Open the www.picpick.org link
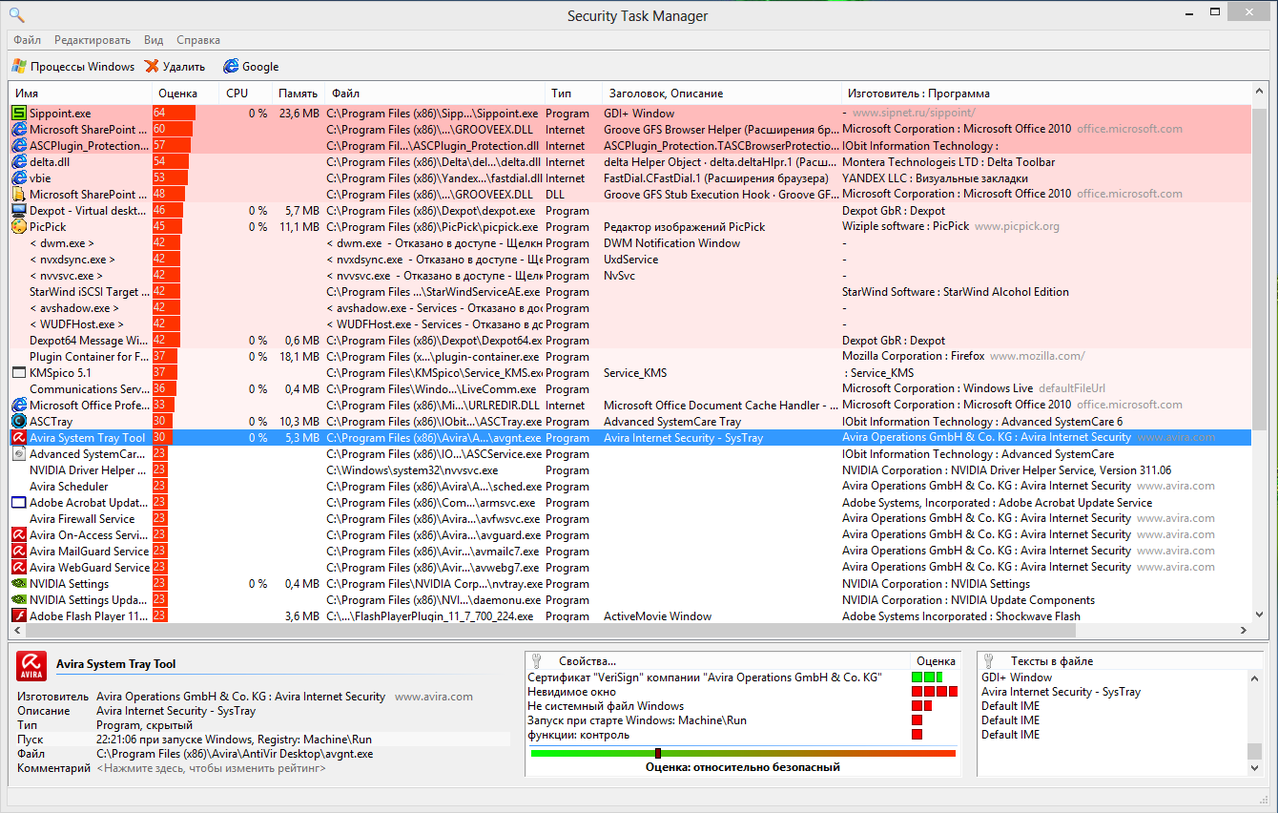 (1015, 226)
